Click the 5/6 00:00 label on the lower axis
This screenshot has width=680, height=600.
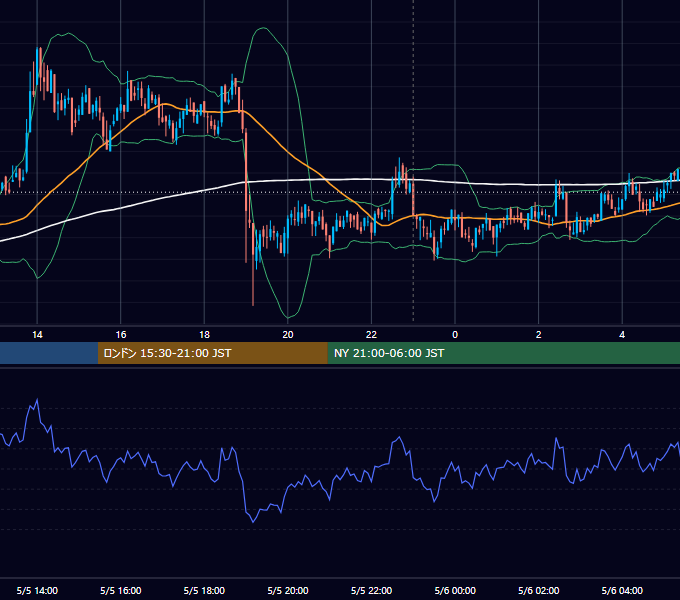tap(455, 590)
